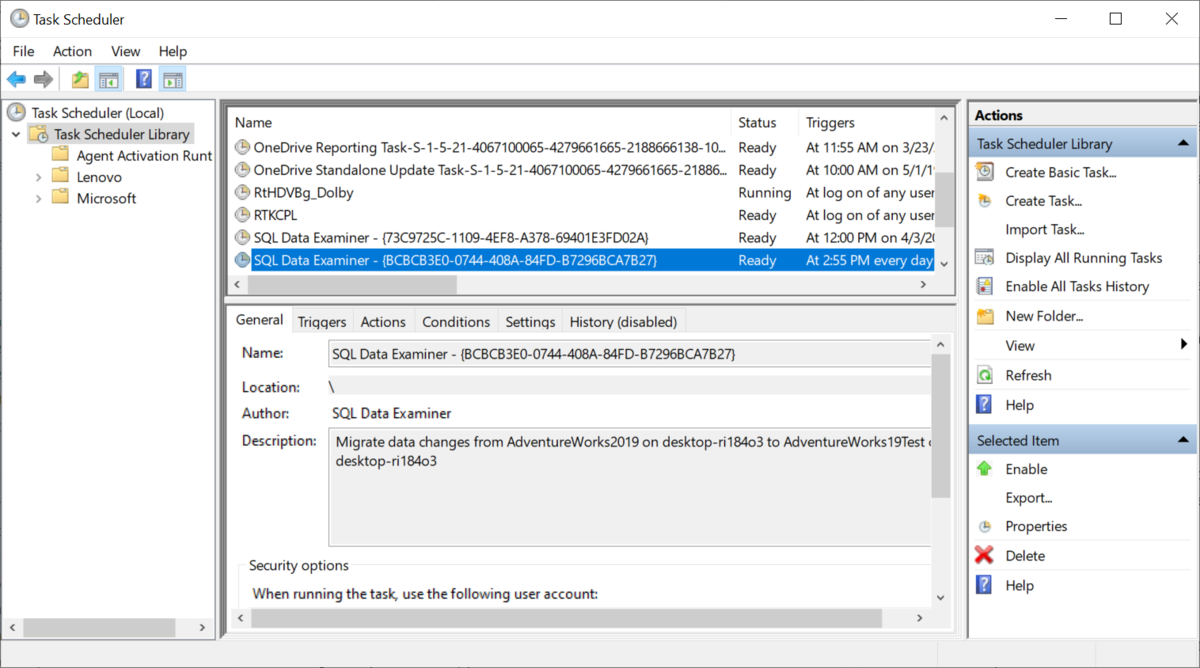Click the Back arrow toolbar icon
This screenshot has height=668, width=1200.
pos(16,79)
